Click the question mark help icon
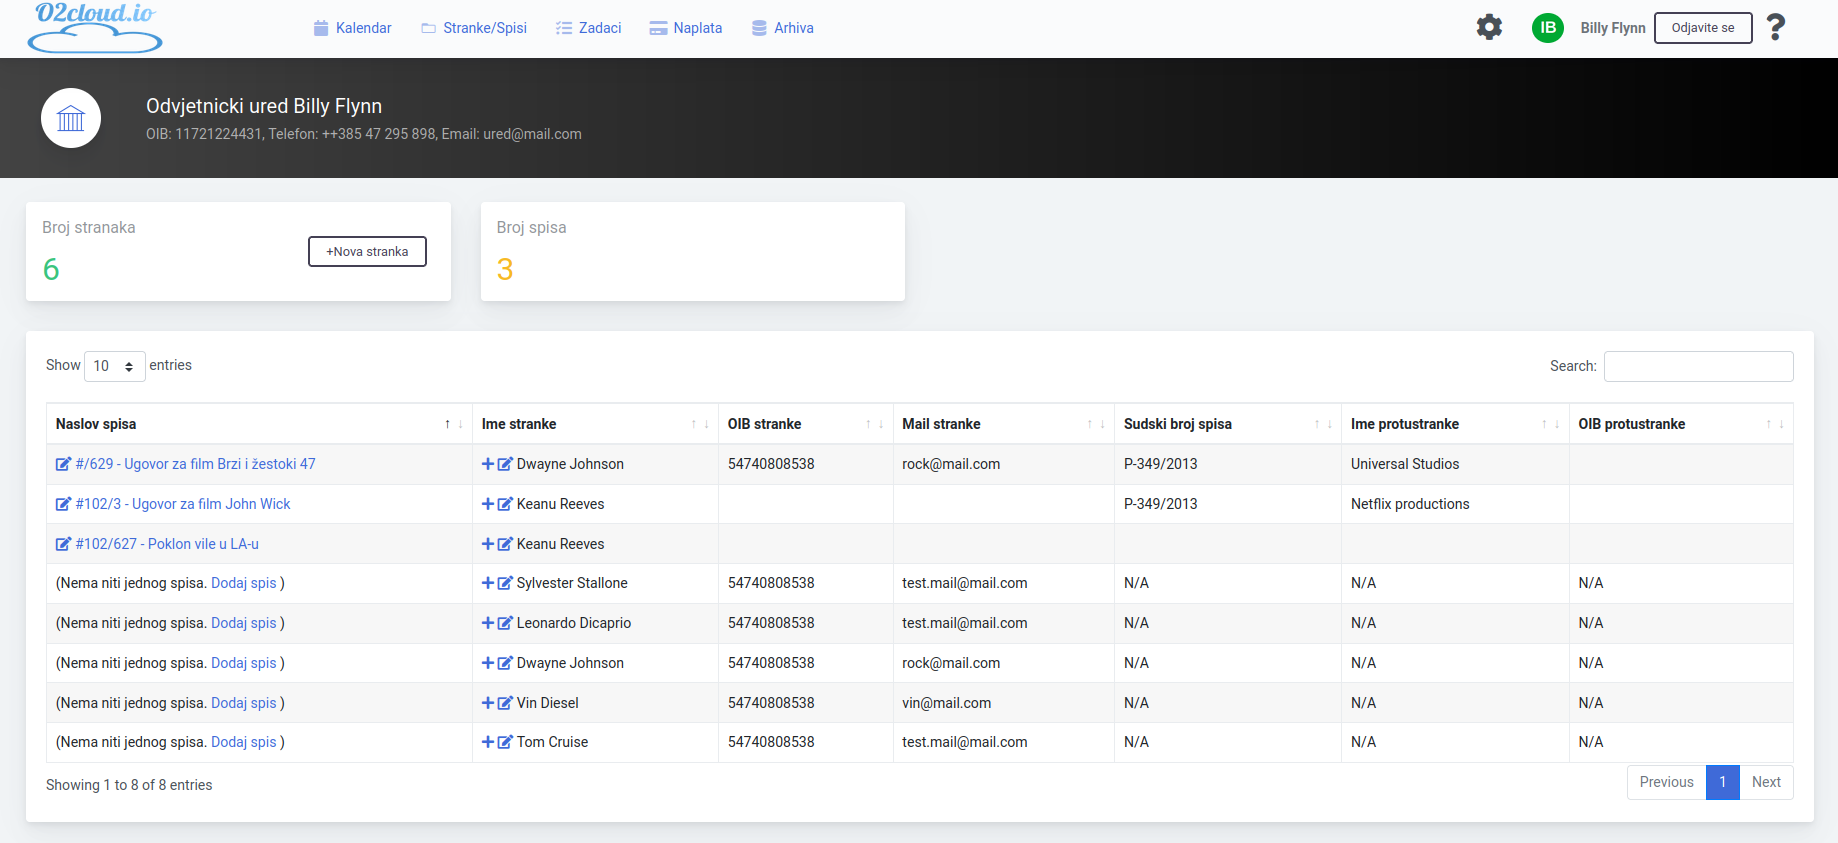Viewport: 1838px width, 843px height. 1775,27
